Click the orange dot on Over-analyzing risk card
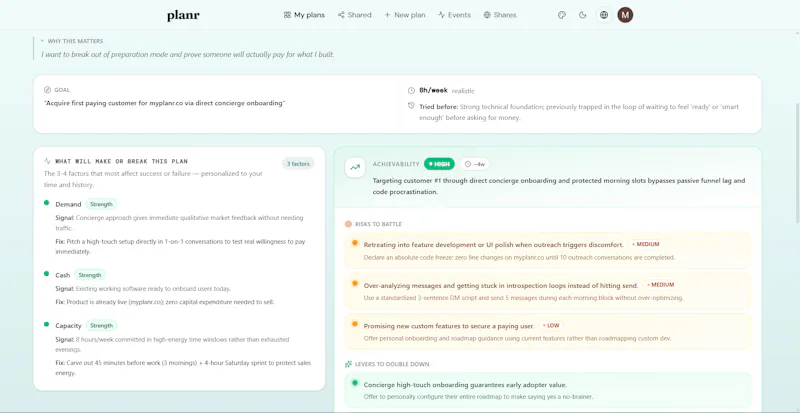Image resolution: width=800 pixels, height=413 pixels. [x=355, y=283]
